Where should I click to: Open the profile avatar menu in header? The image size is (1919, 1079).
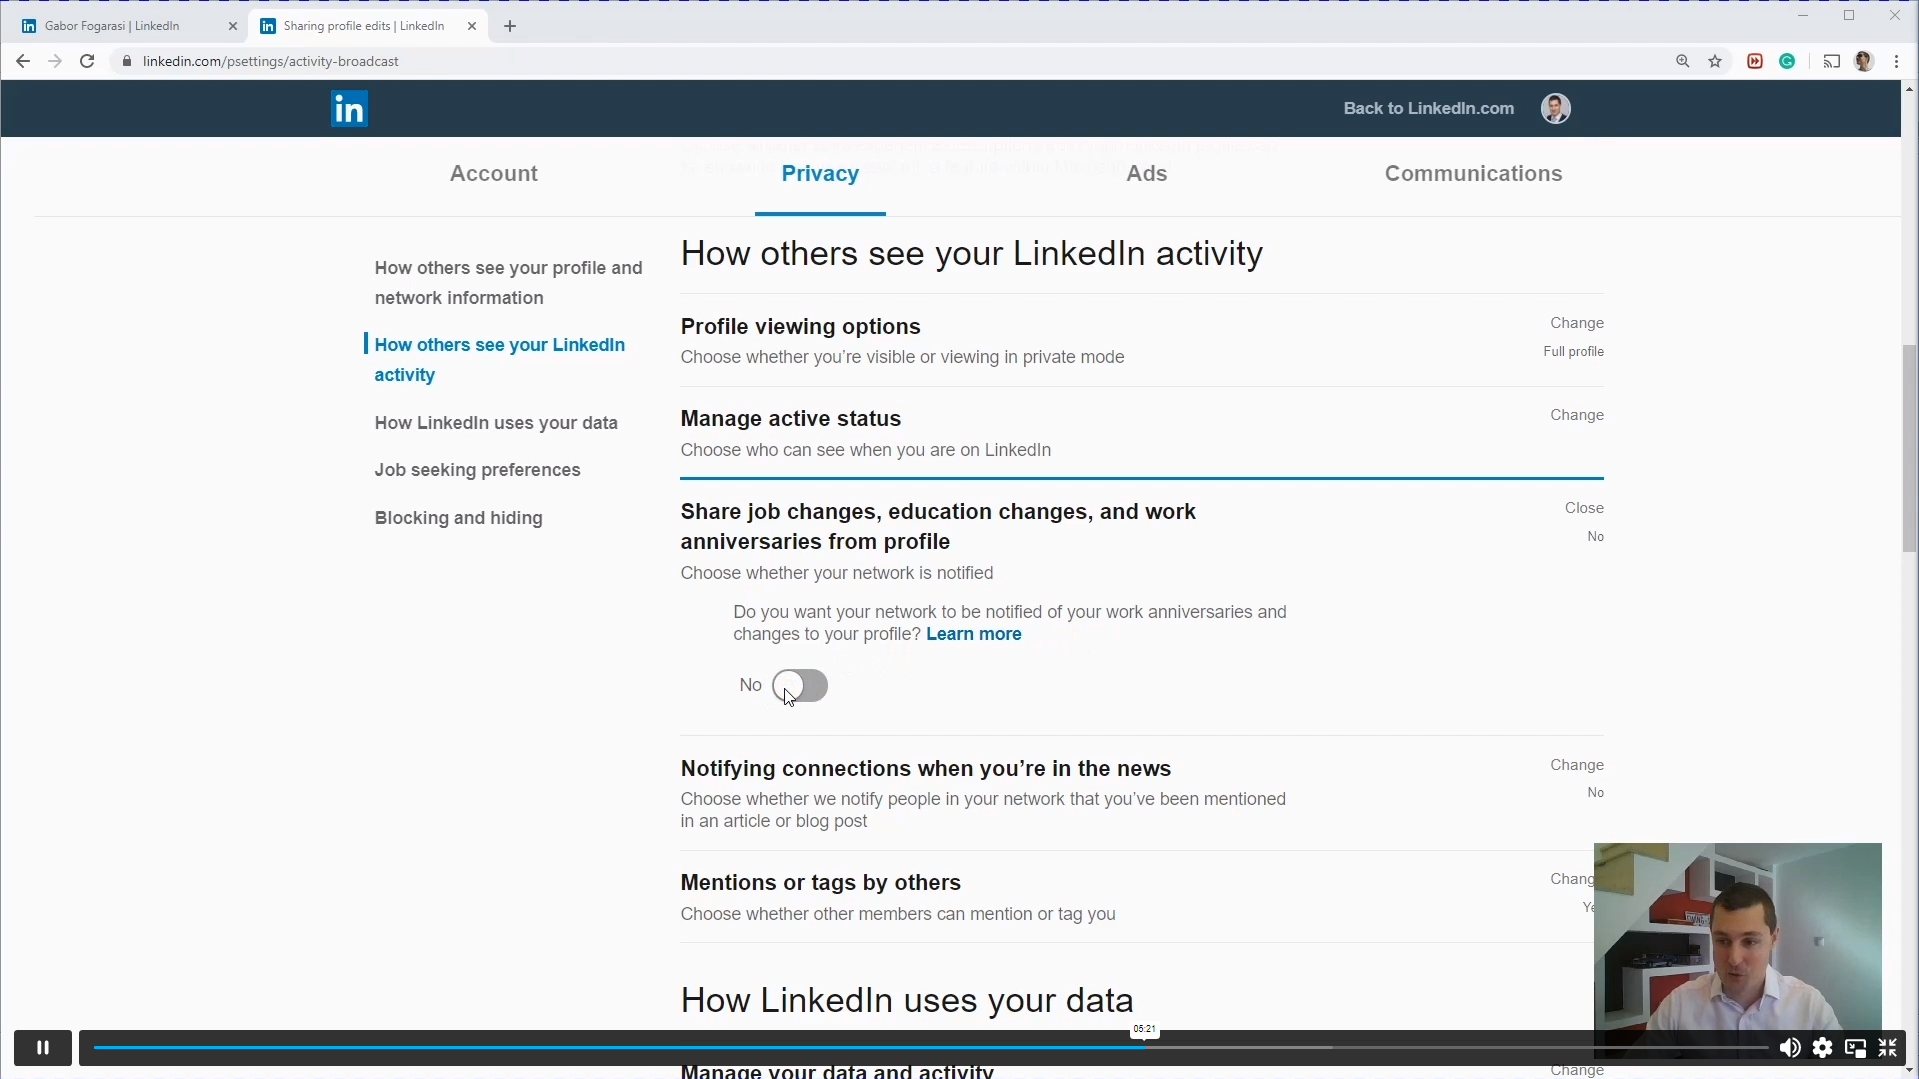(1555, 108)
